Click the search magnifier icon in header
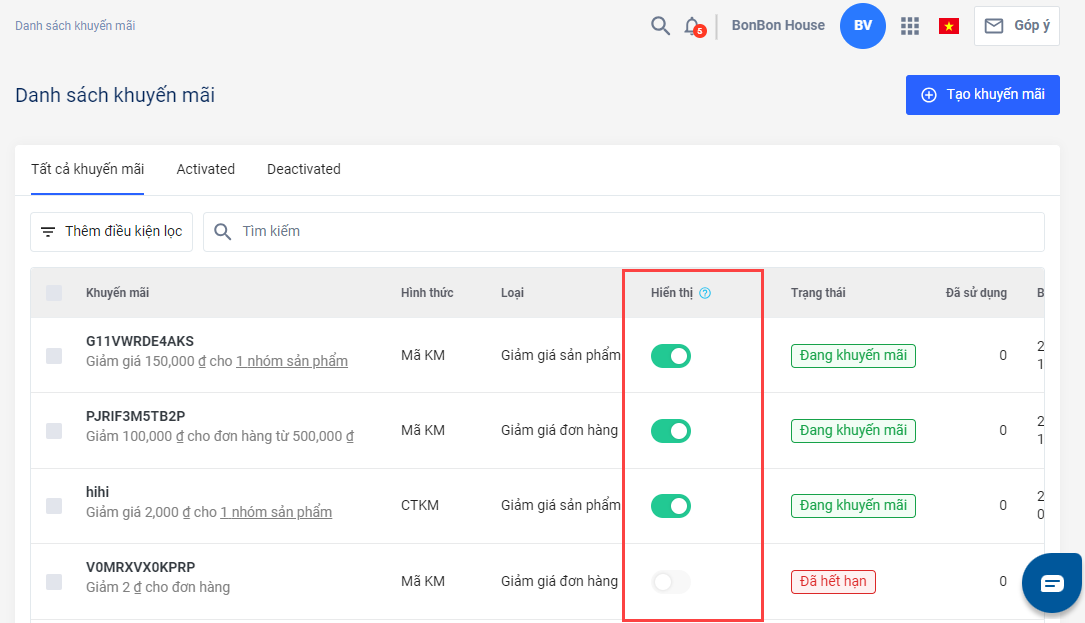The height and width of the screenshot is (623, 1085). [660, 26]
